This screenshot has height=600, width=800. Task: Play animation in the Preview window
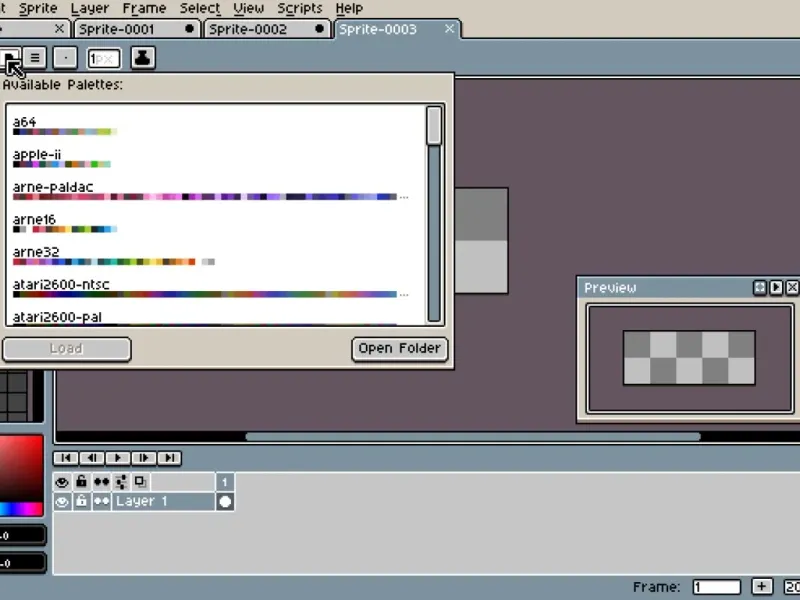tap(776, 288)
